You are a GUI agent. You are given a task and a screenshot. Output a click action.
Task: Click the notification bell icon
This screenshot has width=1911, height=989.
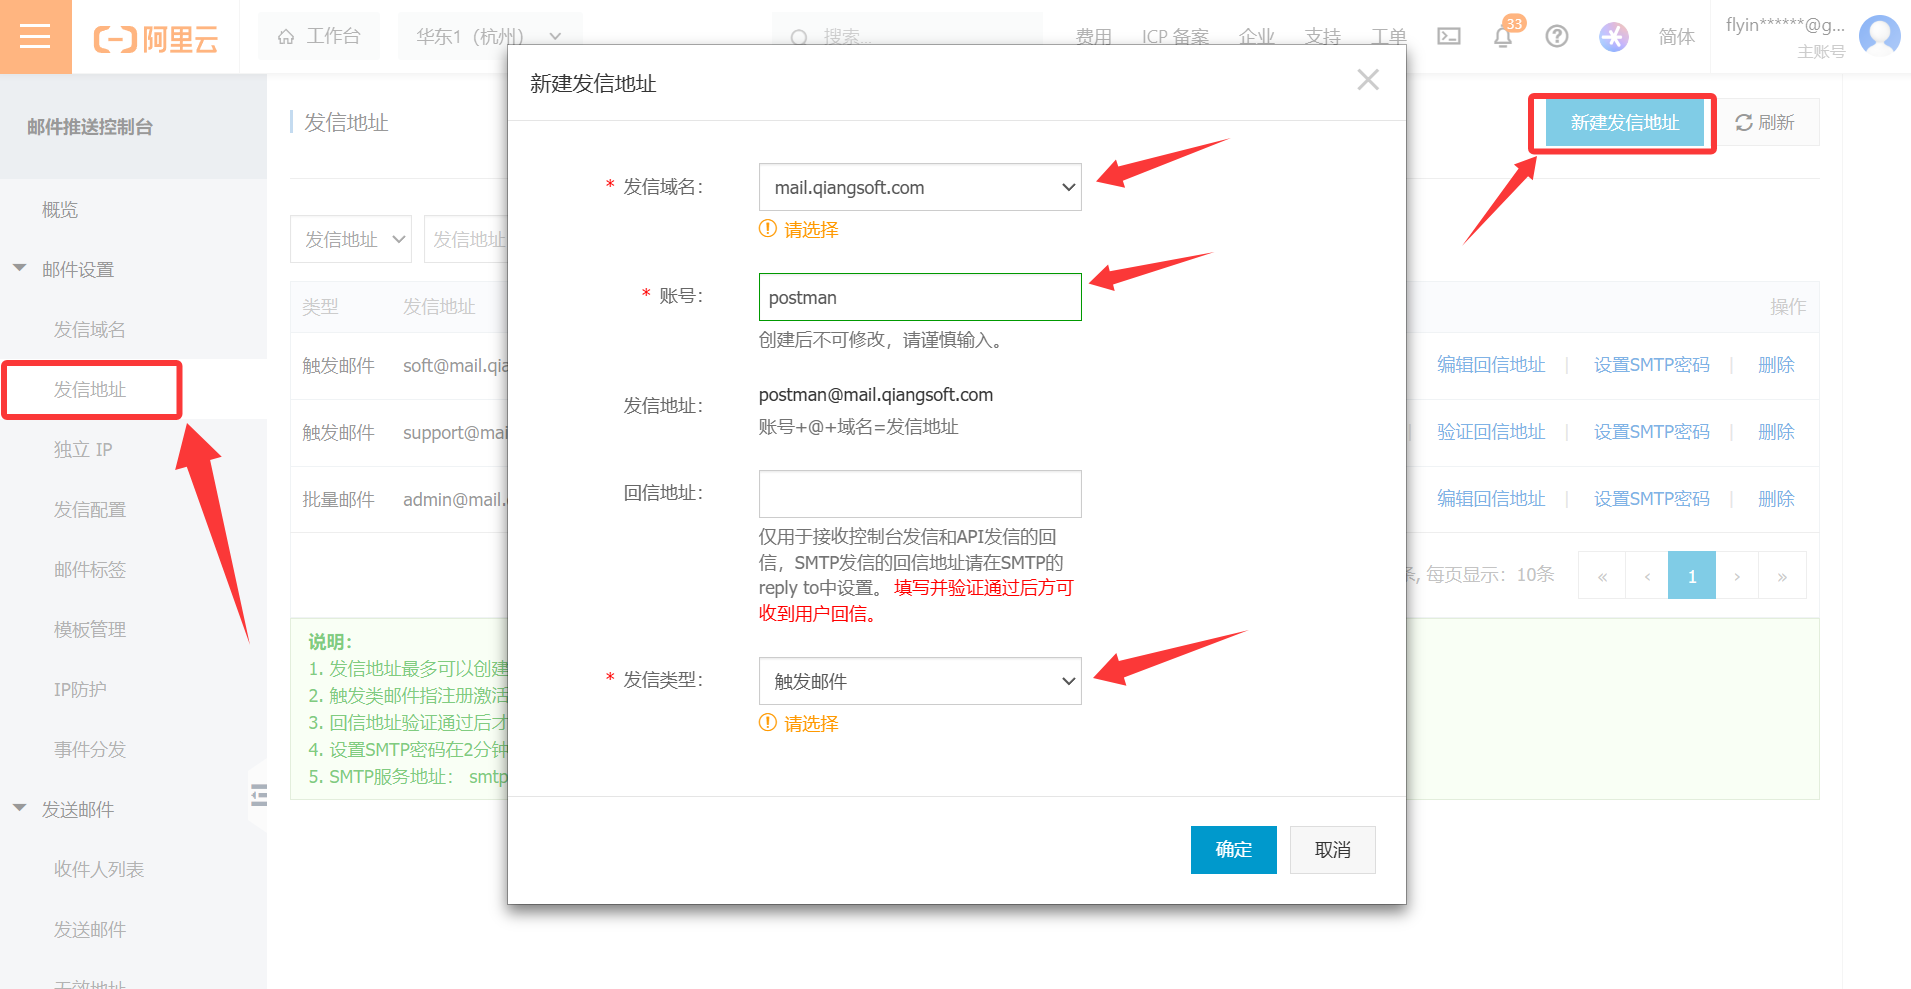[x=1502, y=37]
